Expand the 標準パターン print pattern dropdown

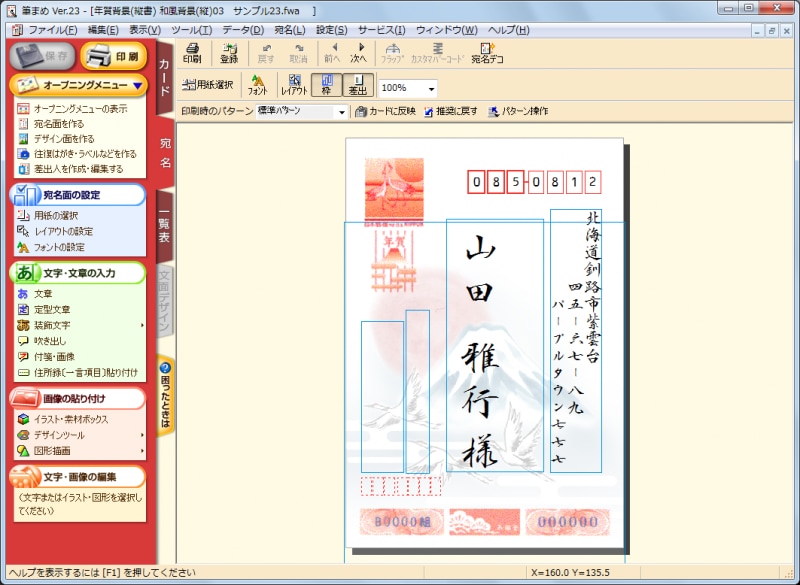pyautogui.click(x=341, y=111)
